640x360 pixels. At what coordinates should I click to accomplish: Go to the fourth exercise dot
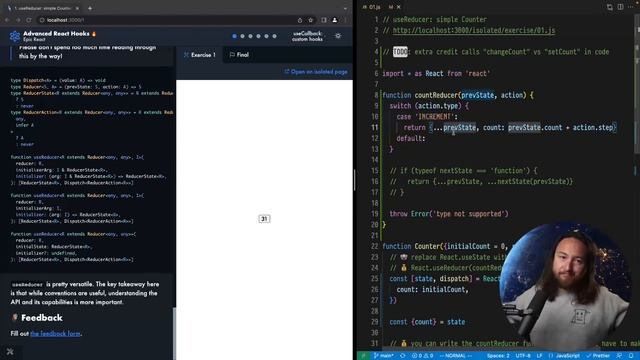(x=258, y=36)
